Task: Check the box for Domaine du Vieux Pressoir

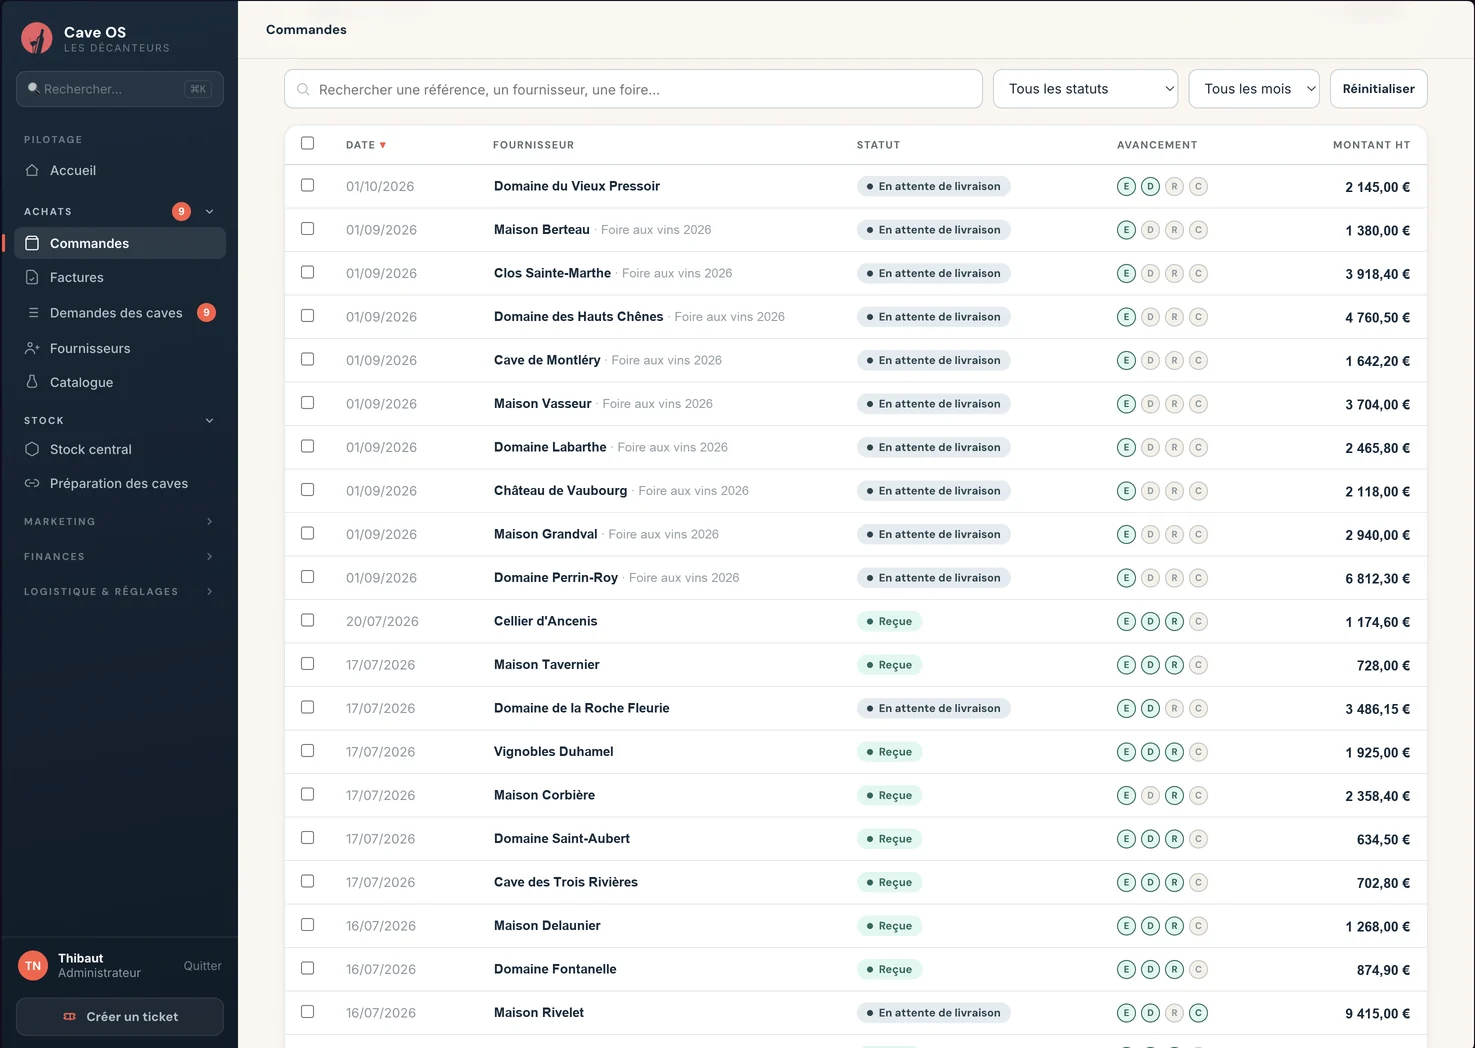Action: tap(307, 185)
